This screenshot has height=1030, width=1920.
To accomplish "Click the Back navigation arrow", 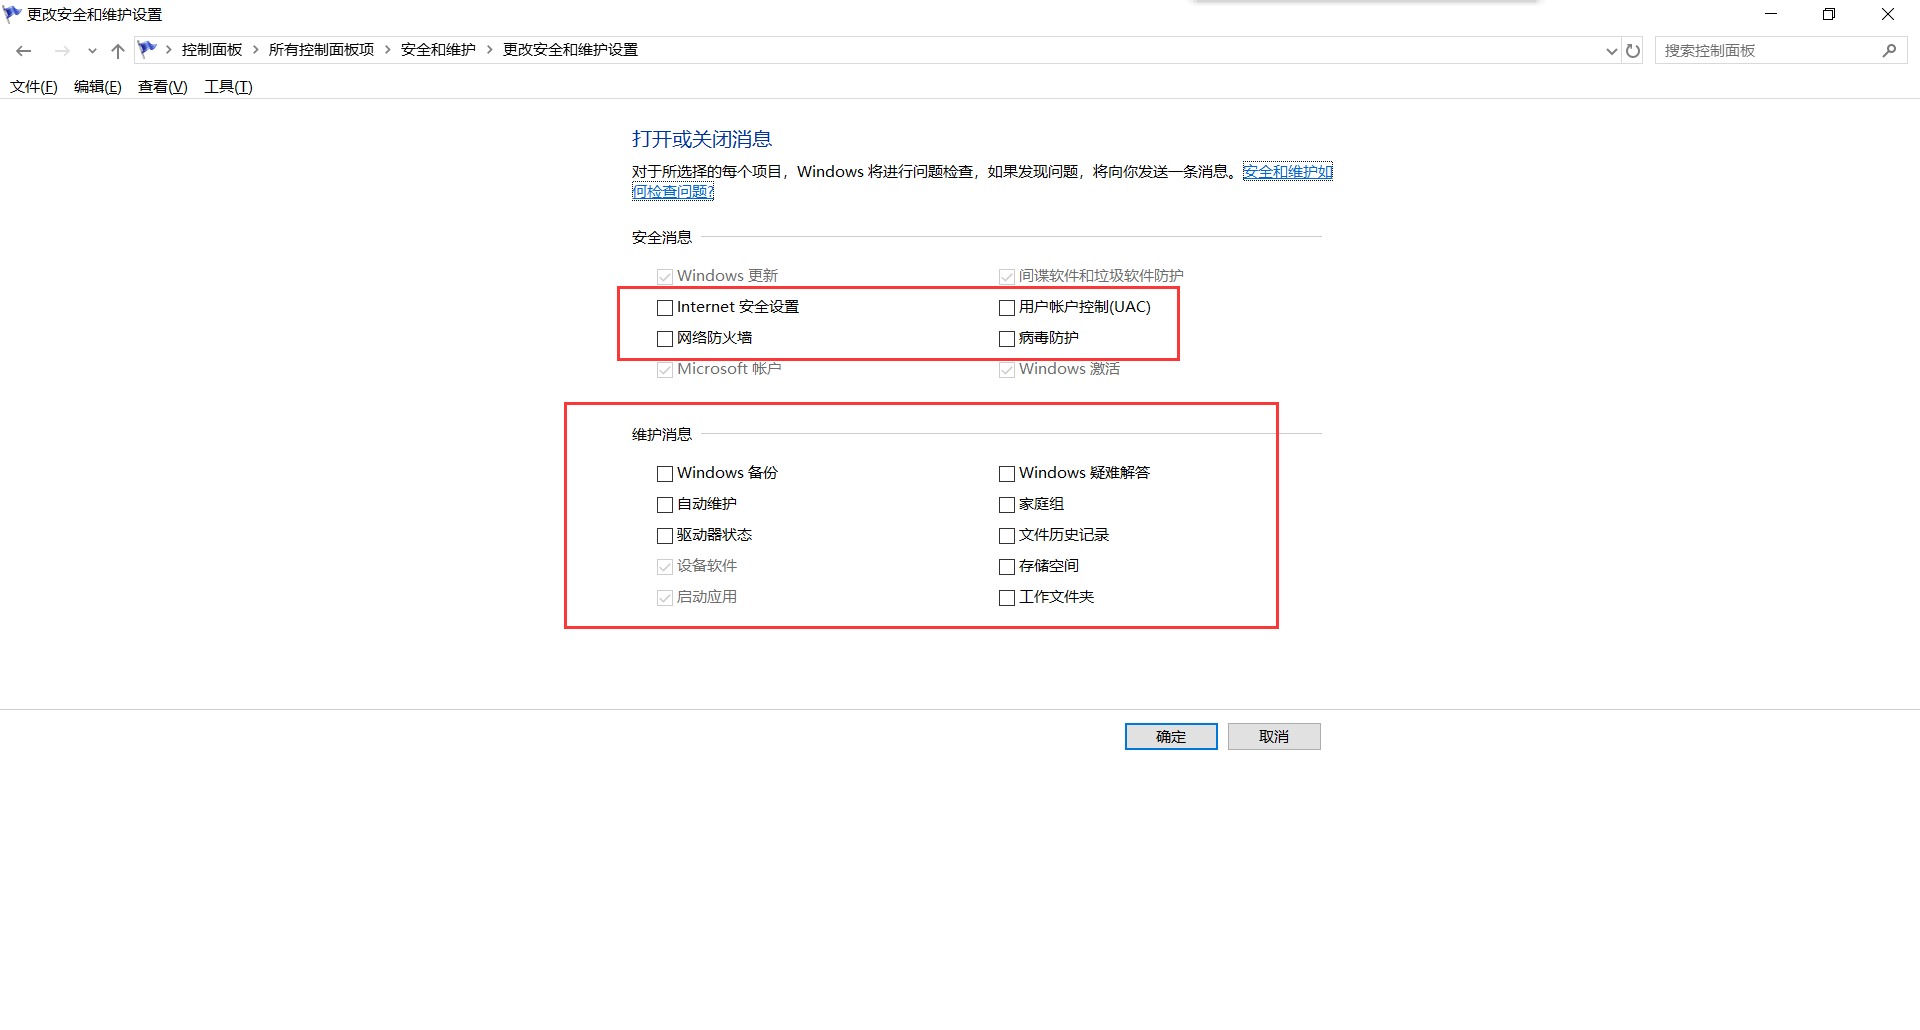I will (x=24, y=50).
